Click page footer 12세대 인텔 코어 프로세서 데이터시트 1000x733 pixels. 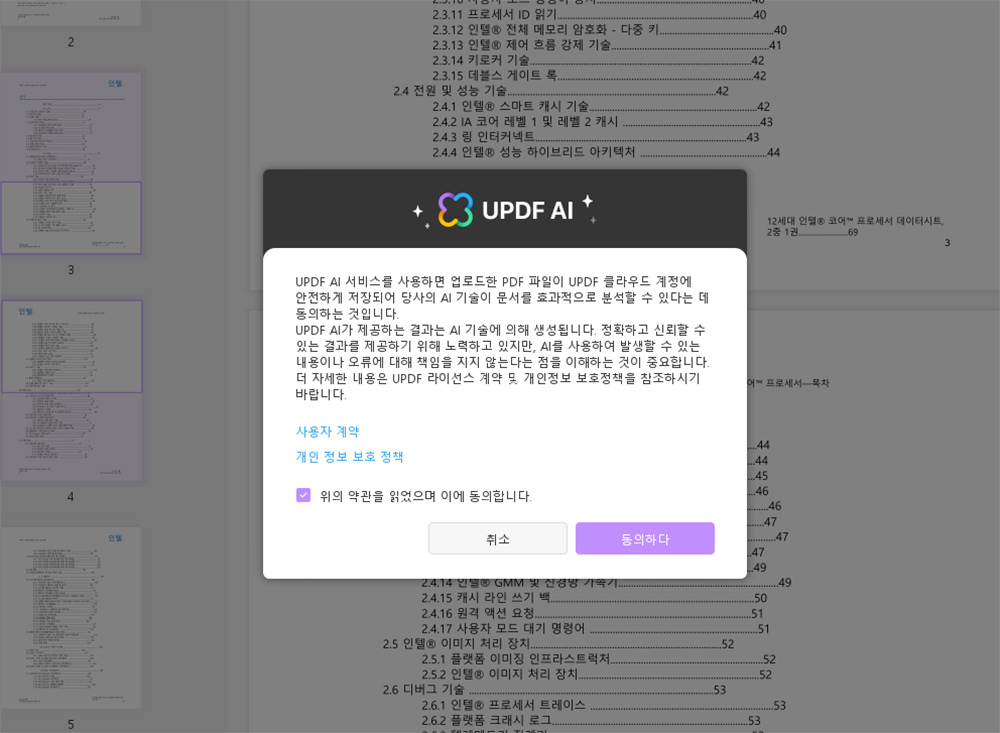click(855, 226)
